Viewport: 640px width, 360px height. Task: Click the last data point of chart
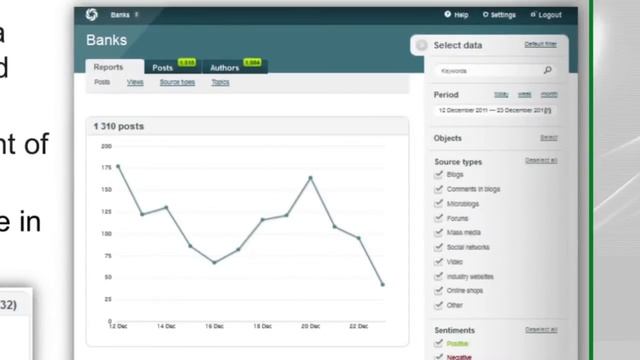[382, 284]
